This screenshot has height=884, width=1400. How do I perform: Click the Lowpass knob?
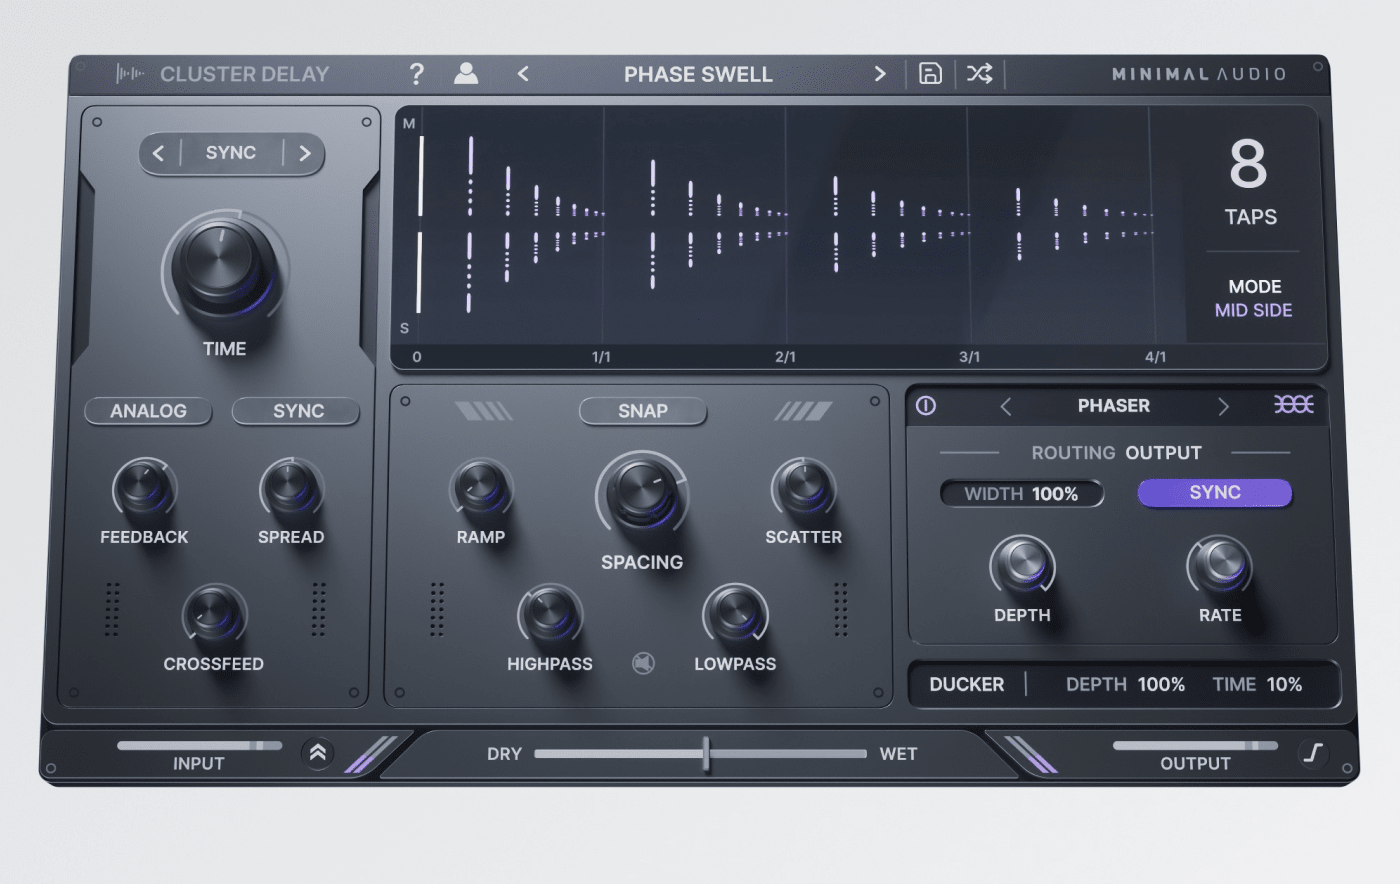pyautogui.click(x=735, y=614)
